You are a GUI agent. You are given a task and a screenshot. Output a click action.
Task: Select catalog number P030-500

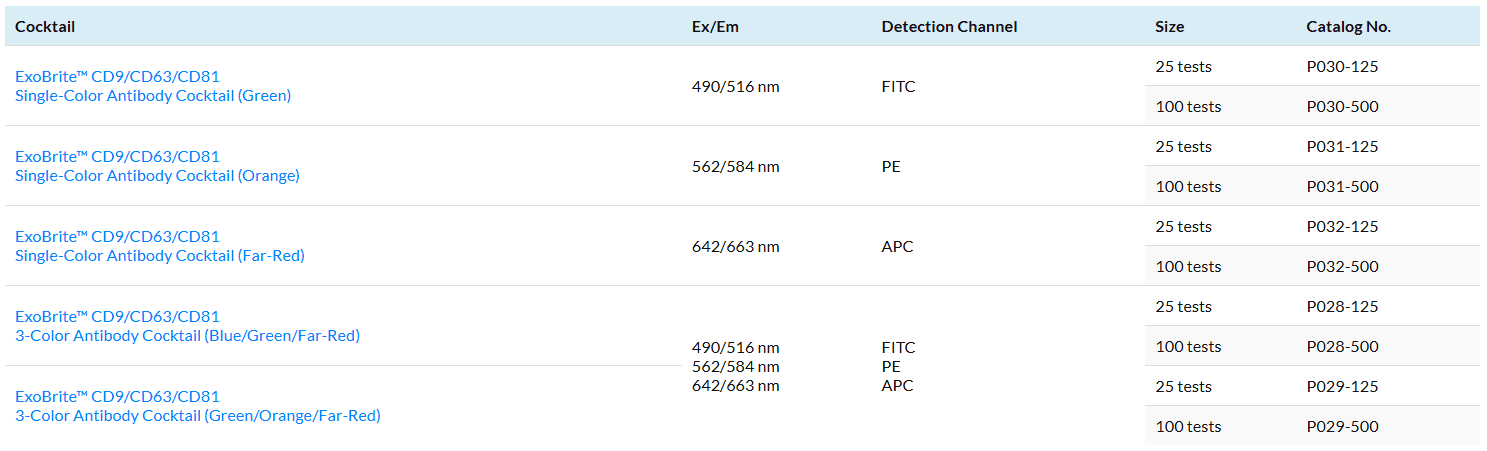(x=1342, y=107)
